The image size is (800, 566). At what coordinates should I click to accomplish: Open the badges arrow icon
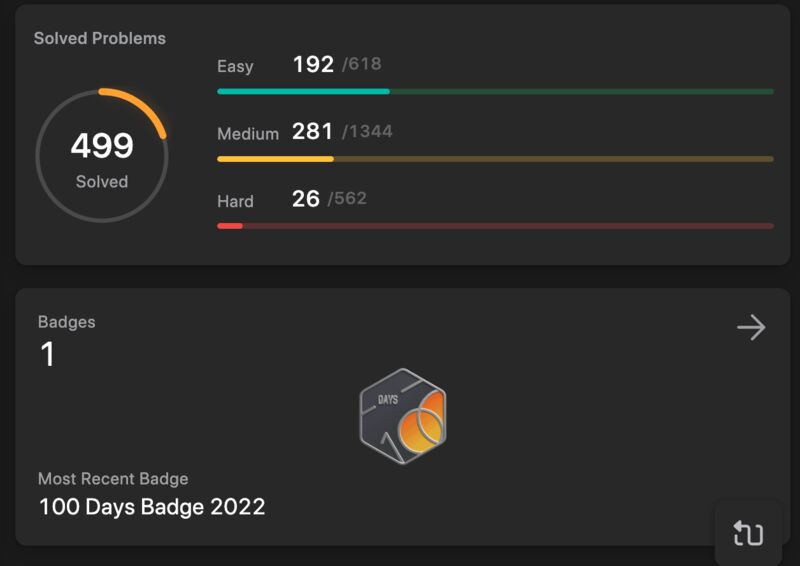(x=751, y=327)
